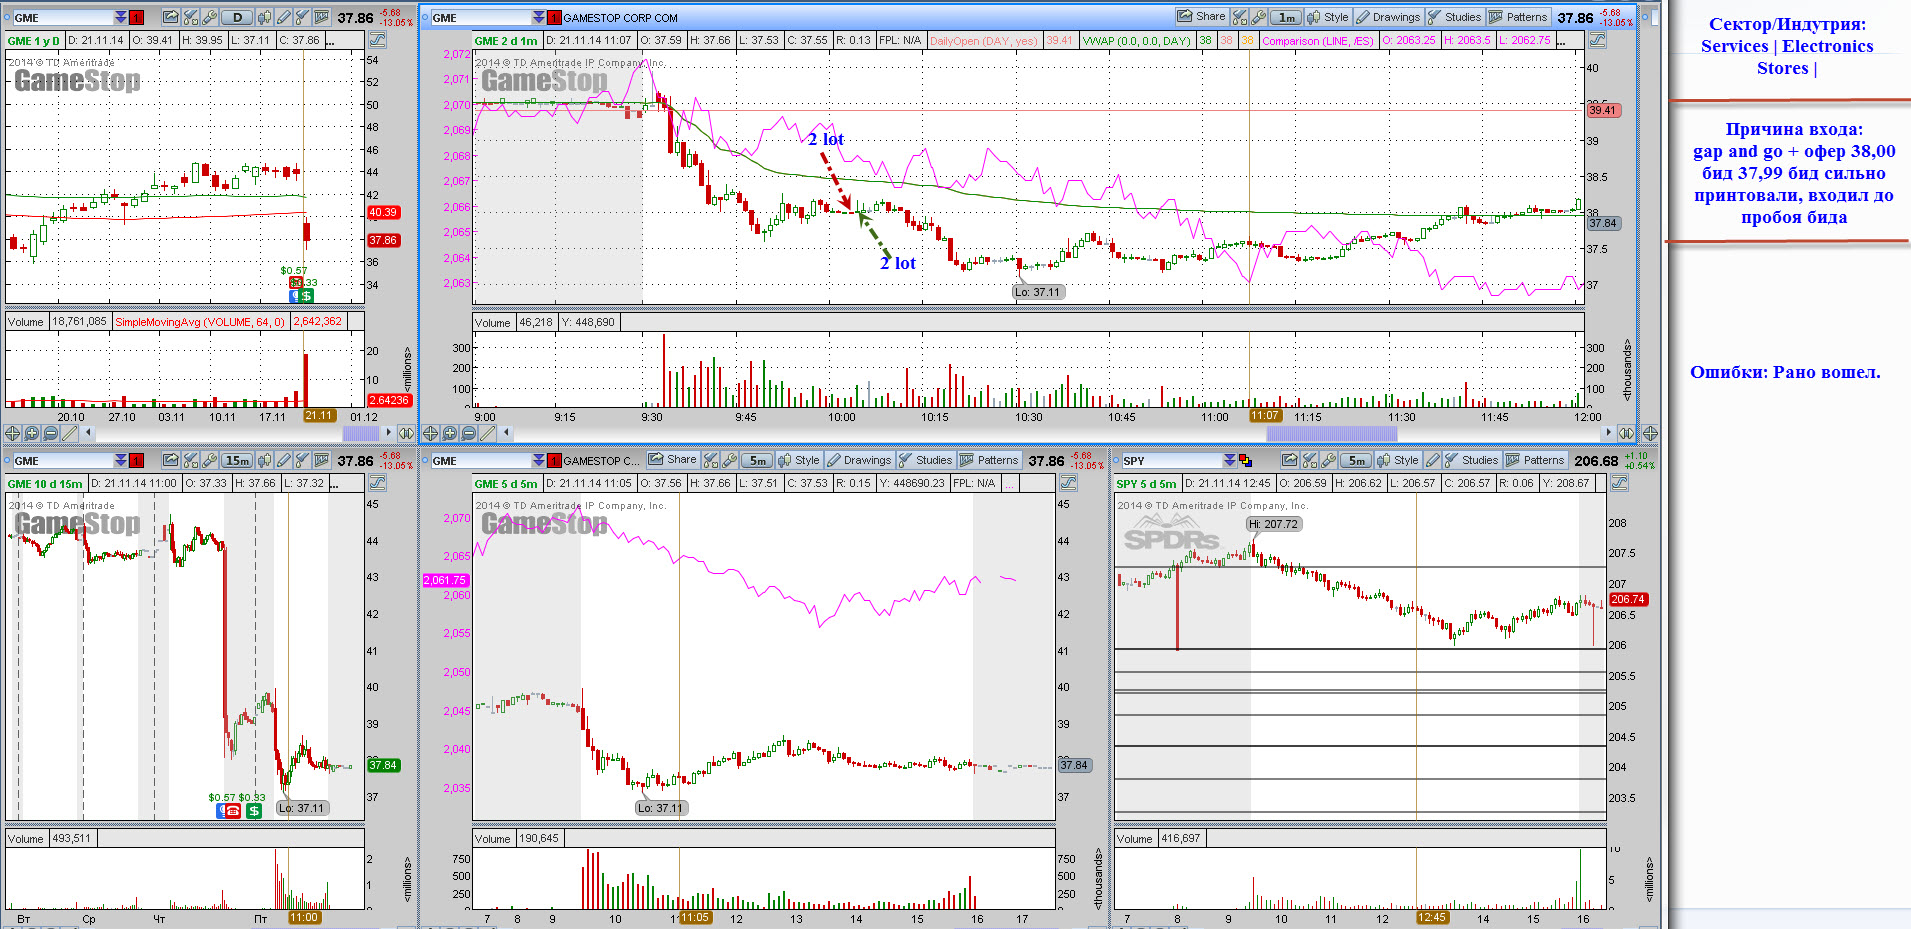The image size is (1911, 929).
Task: Click the Patterns button in GME 5m chart
Action: [x=989, y=460]
